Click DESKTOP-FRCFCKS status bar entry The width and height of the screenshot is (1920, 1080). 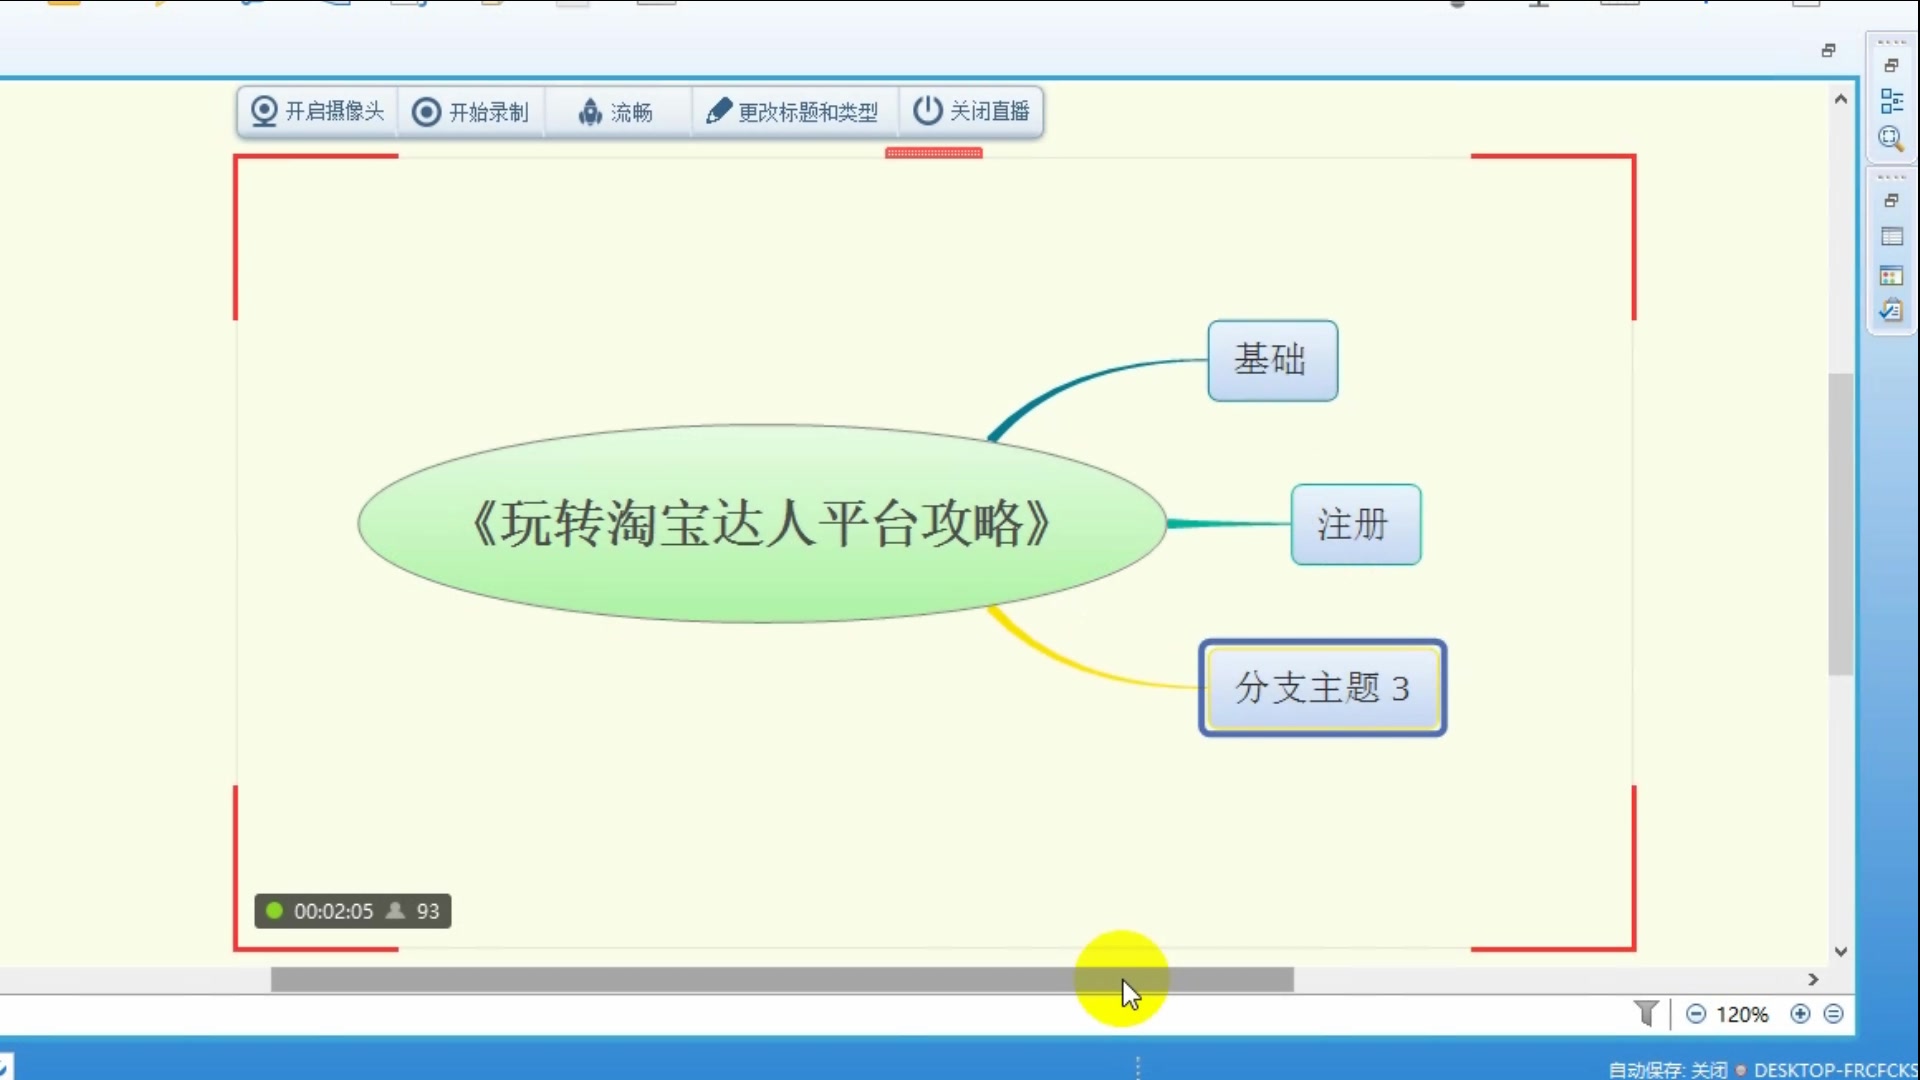pos(1835,1070)
